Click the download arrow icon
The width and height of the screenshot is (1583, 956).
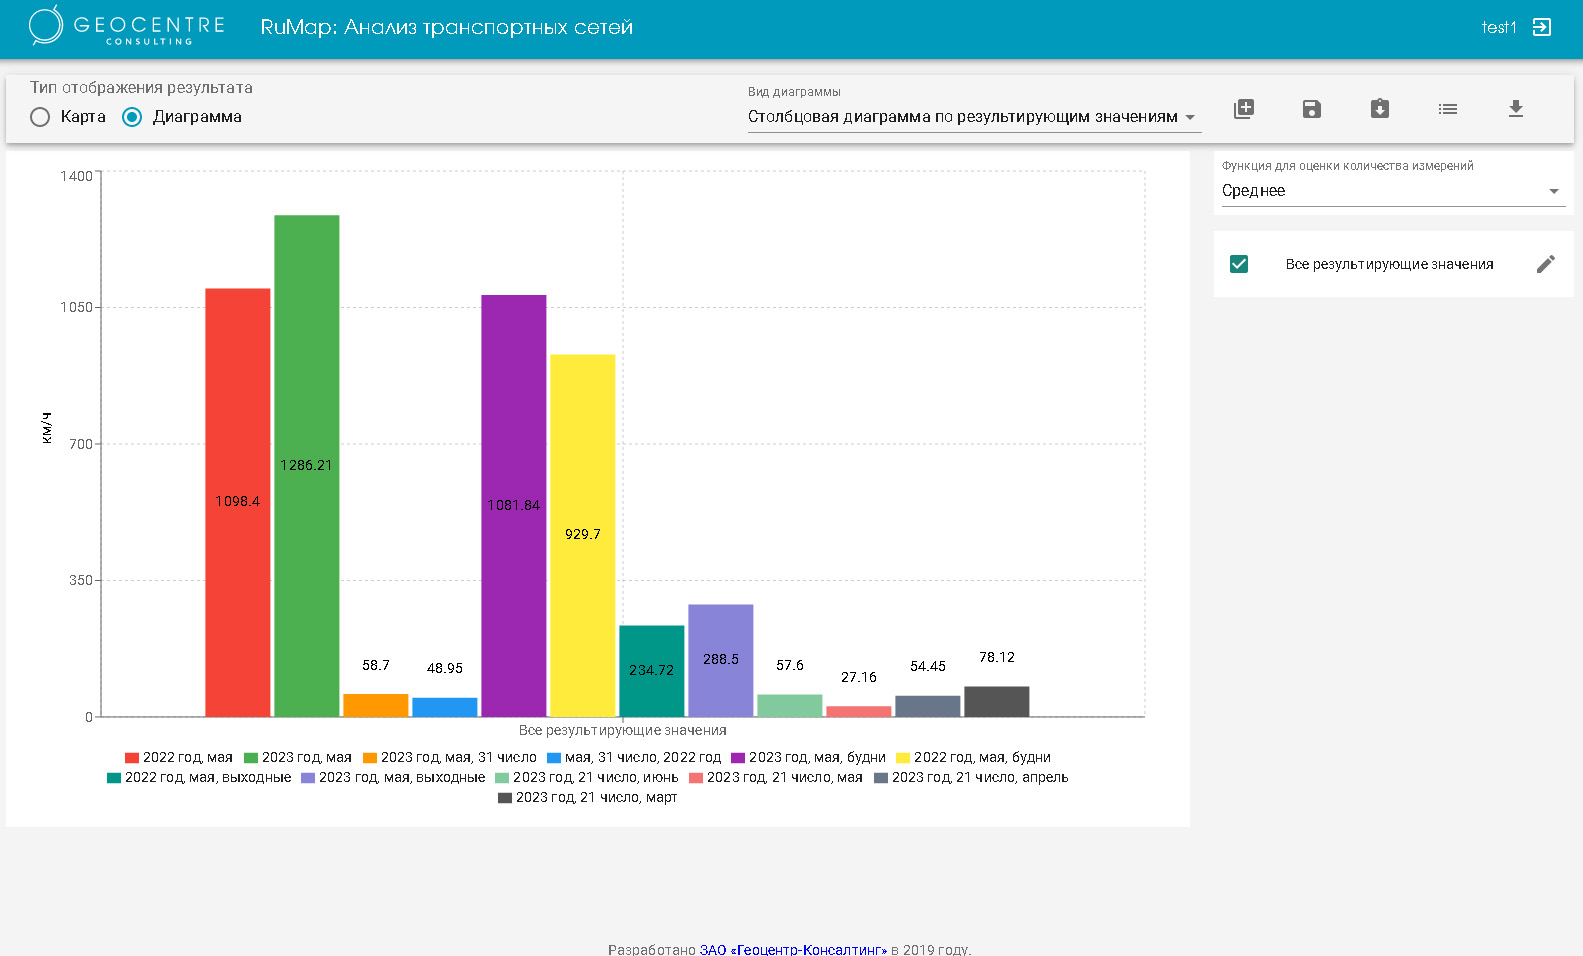point(1516,109)
